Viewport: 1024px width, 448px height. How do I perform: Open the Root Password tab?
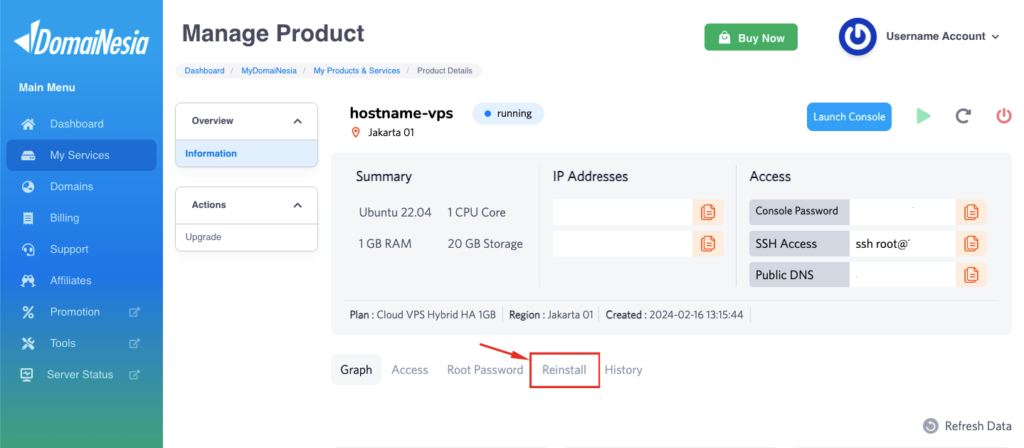[x=485, y=370]
